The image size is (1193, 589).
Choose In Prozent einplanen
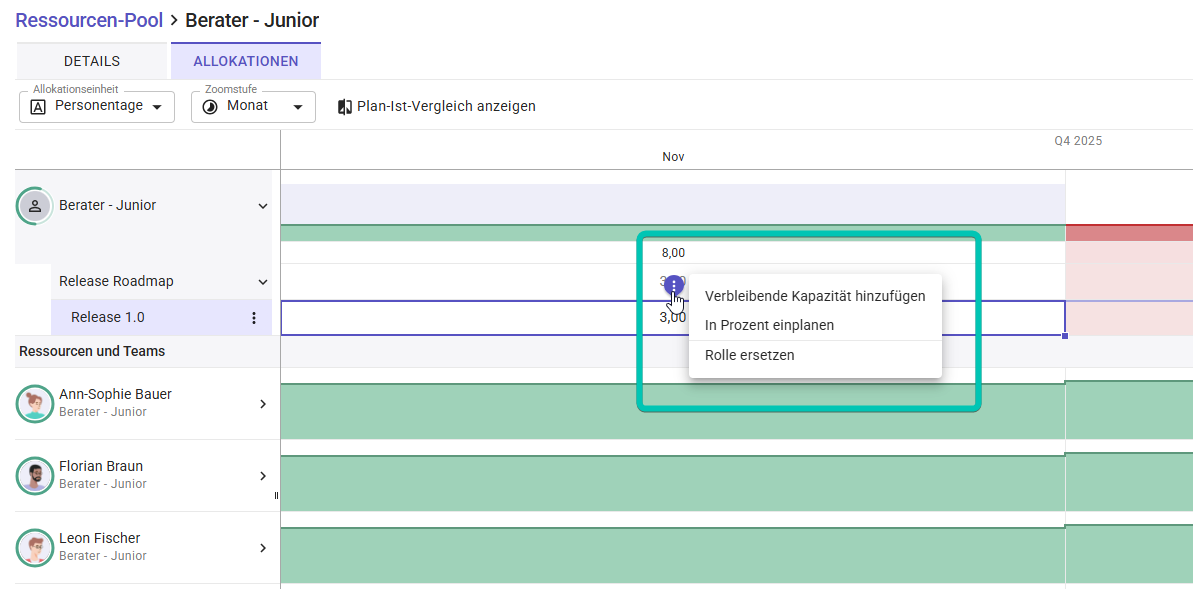click(769, 325)
